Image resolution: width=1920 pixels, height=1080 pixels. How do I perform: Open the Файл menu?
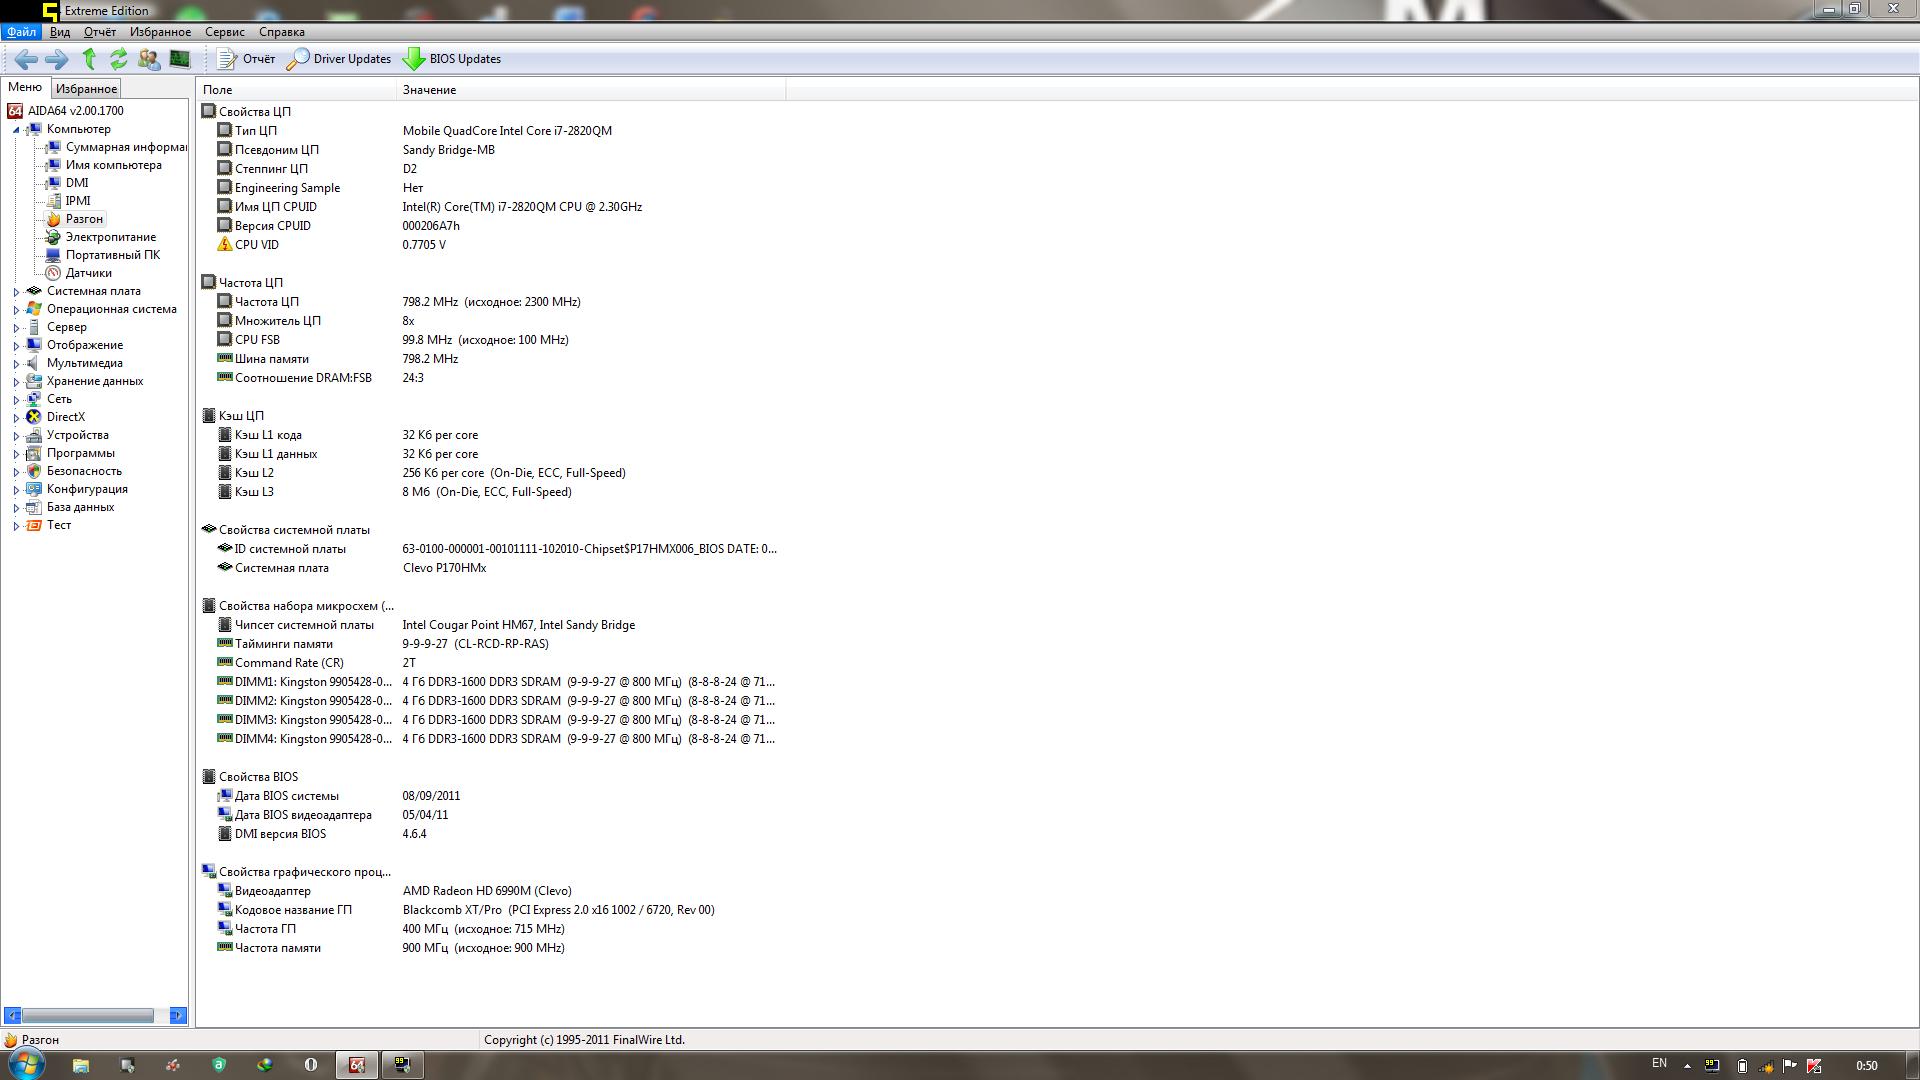coord(21,32)
